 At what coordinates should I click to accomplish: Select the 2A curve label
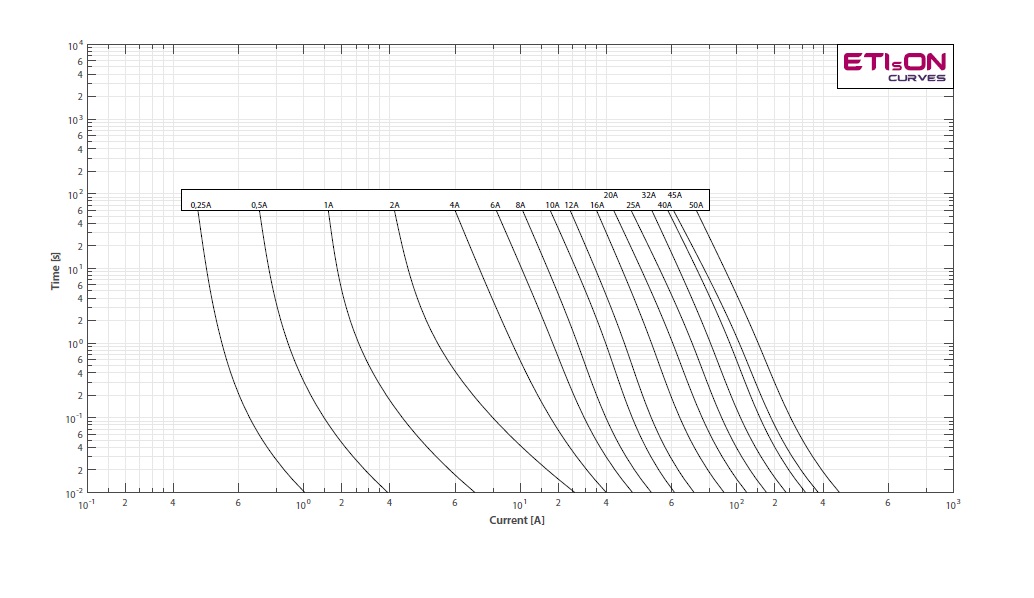[394, 206]
